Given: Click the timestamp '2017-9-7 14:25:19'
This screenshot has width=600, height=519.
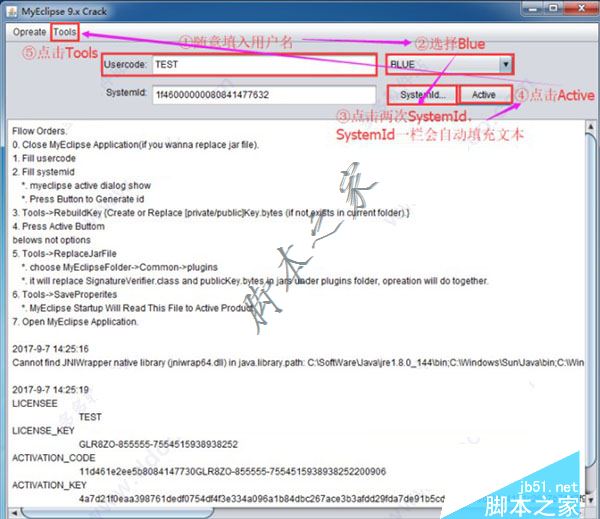Looking at the screenshot, I should (x=51, y=390).
